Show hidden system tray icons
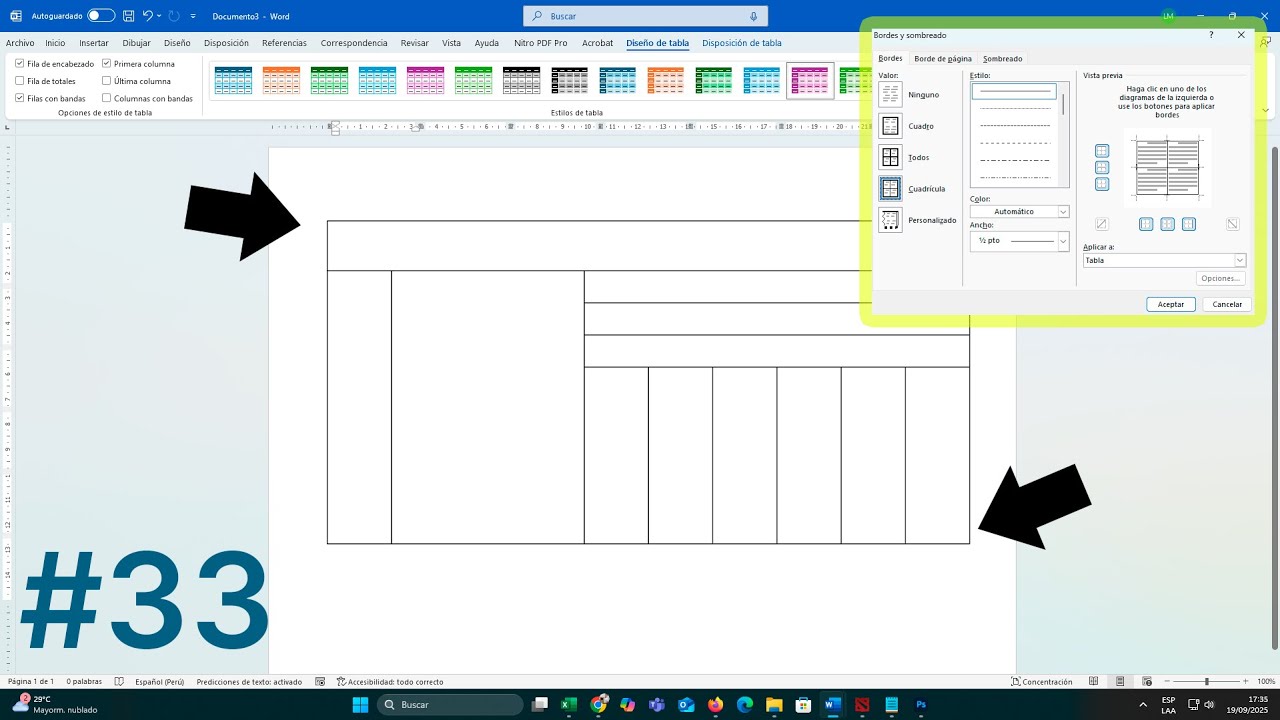Image resolution: width=1280 pixels, height=720 pixels. pyautogui.click(x=1143, y=705)
